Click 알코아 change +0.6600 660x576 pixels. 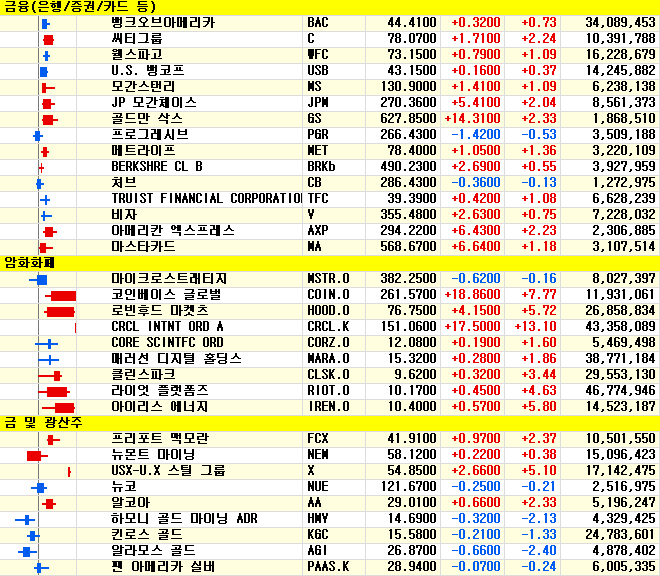click(476, 502)
